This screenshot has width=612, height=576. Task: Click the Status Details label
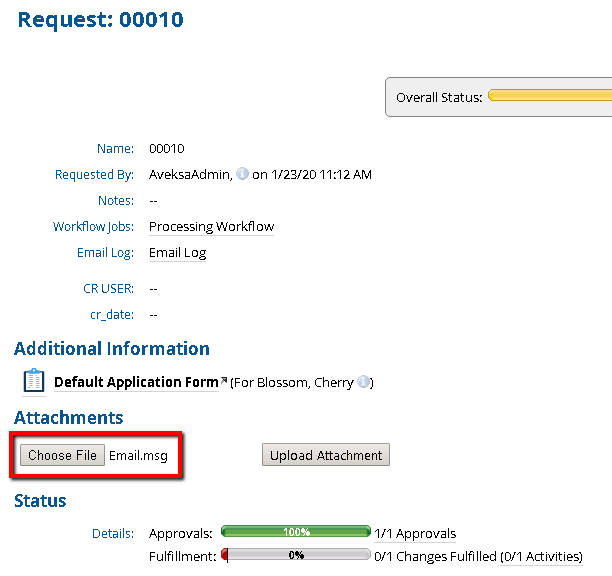coord(112,534)
